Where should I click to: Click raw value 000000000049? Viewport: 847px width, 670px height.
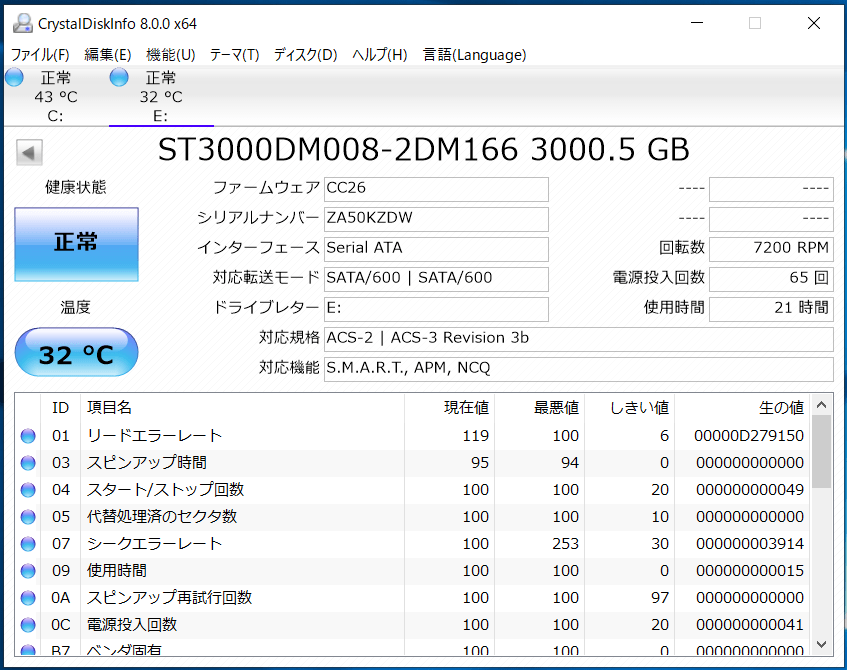point(750,490)
